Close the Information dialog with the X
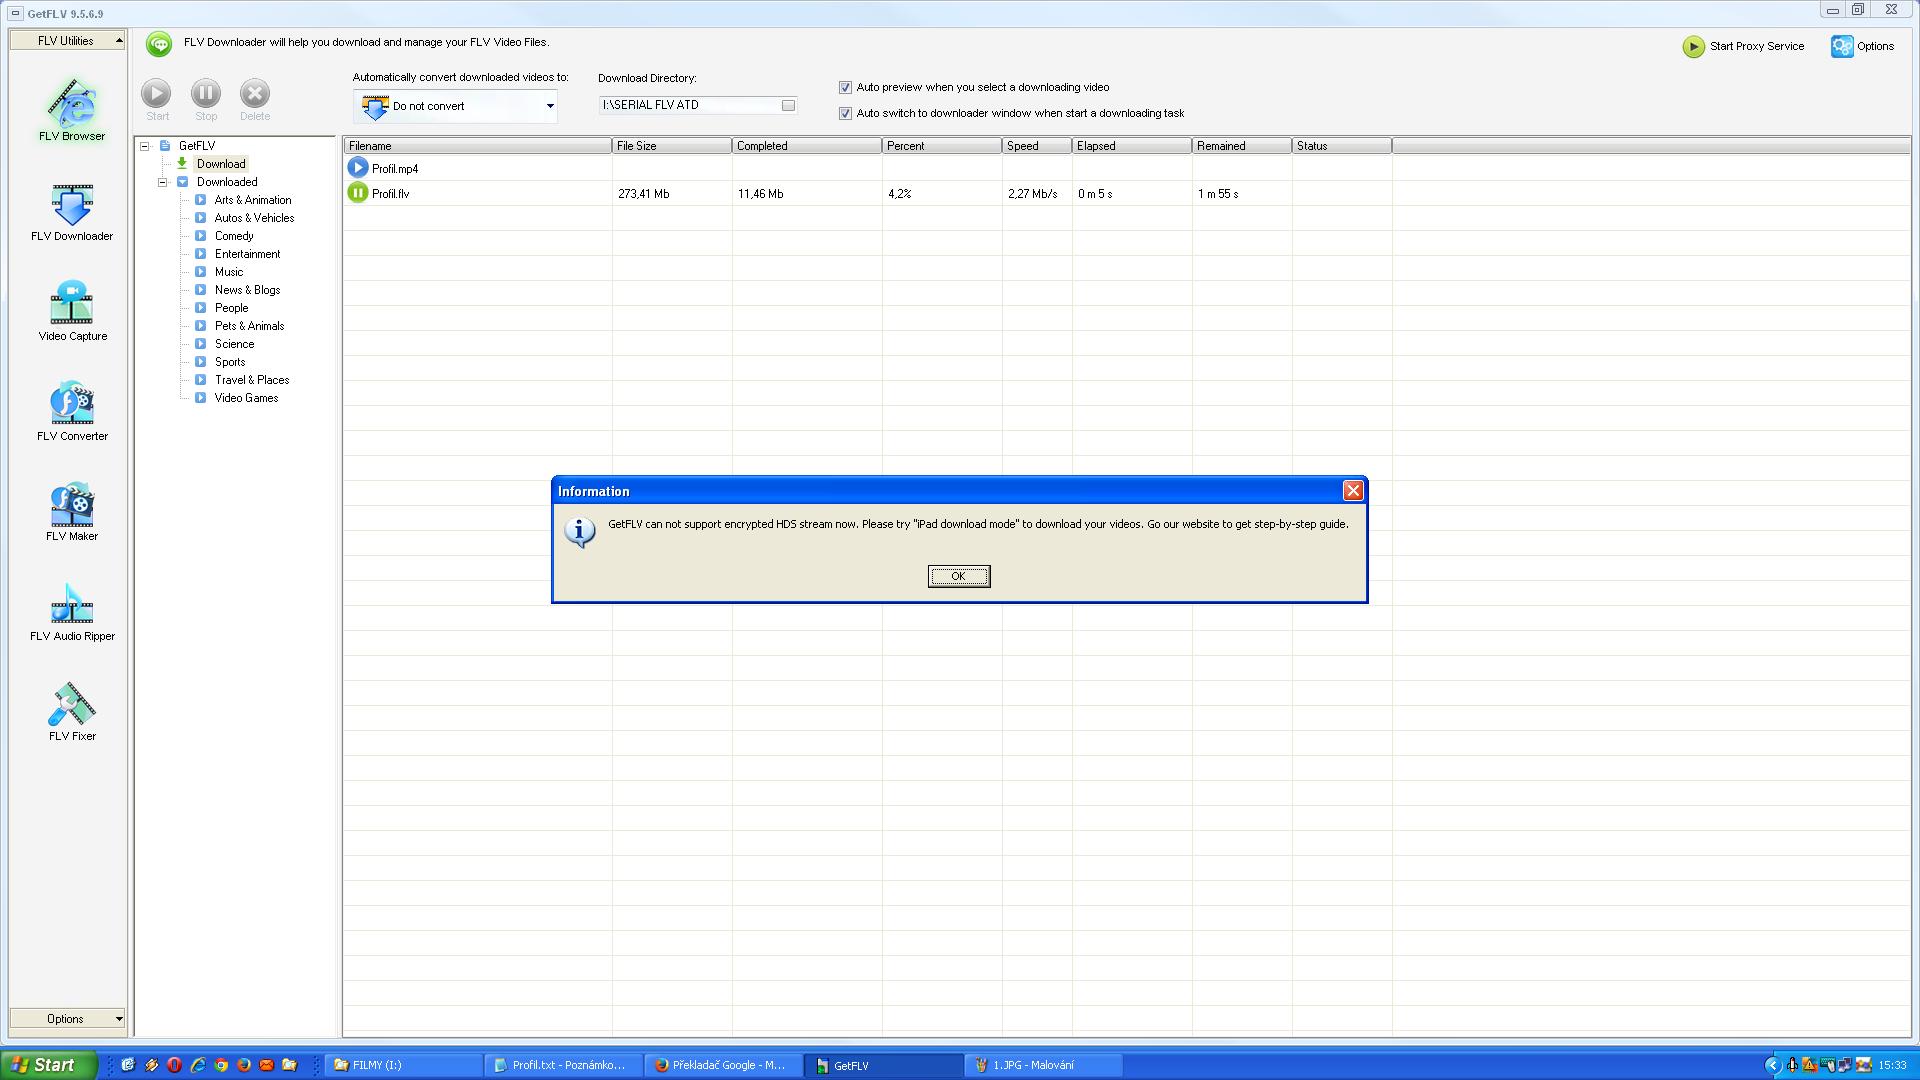Viewport: 1920px width, 1080px height. coord(1353,491)
